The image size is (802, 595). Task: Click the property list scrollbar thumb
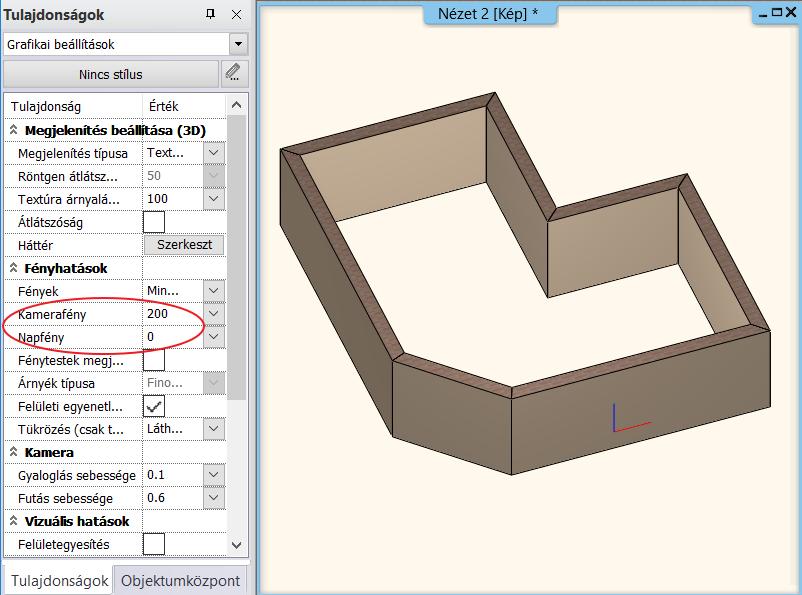pyautogui.click(x=236, y=257)
